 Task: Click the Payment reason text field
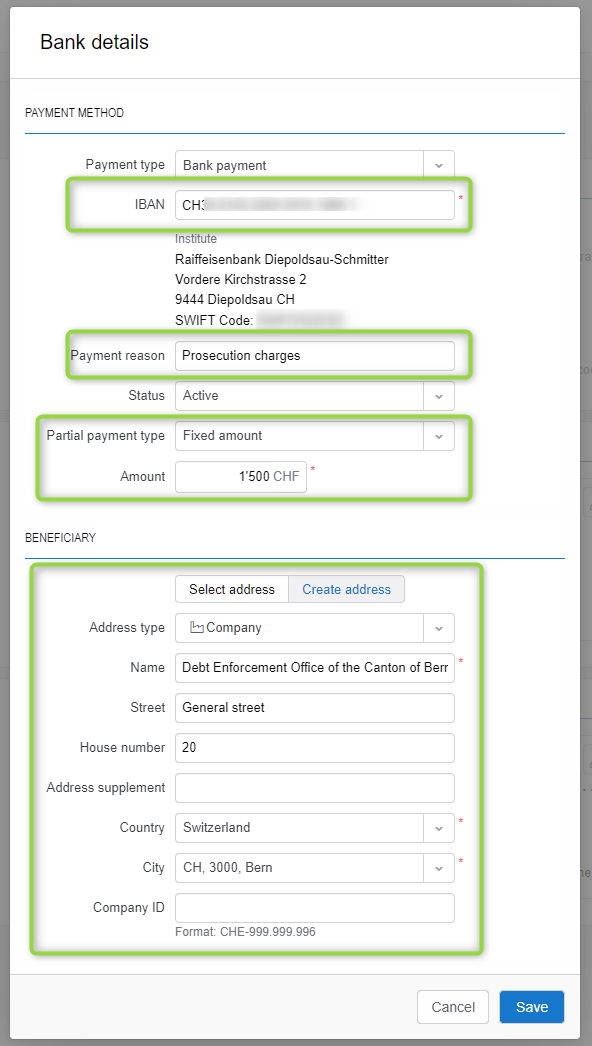click(315, 356)
